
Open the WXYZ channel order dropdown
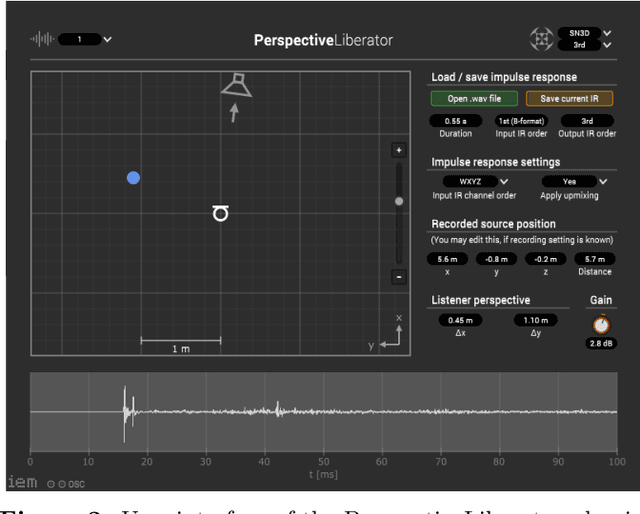[x=470, y=181]
